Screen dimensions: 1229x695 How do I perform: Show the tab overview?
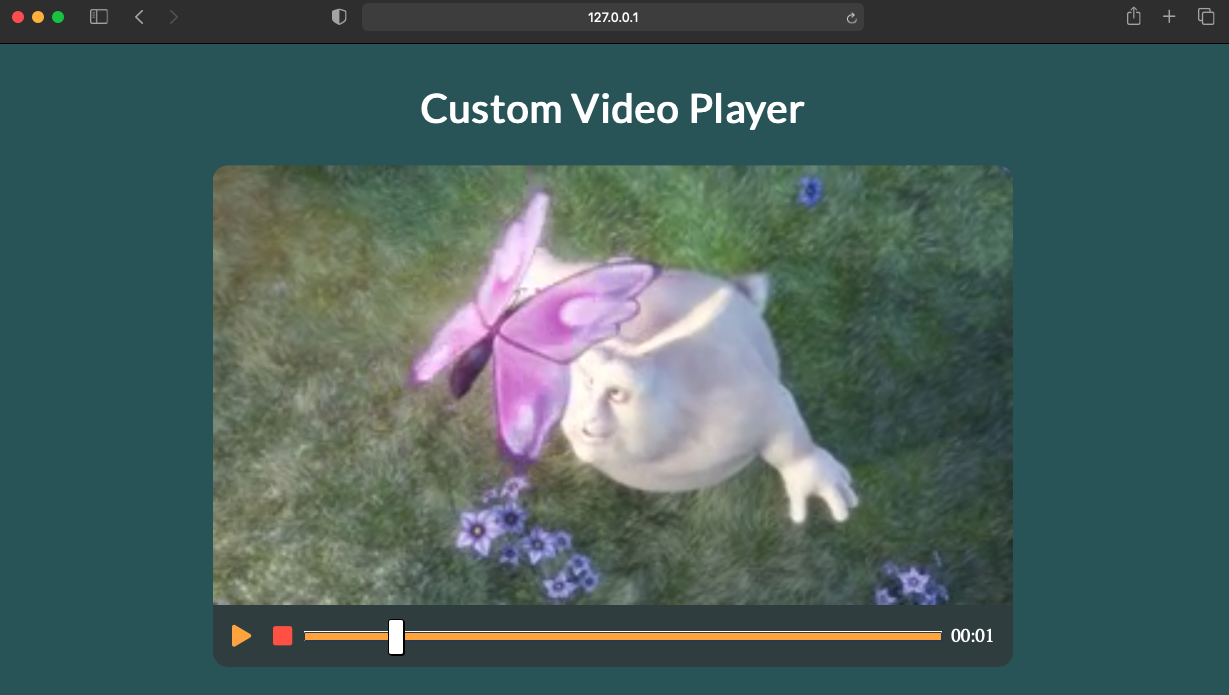(1206, 17)
